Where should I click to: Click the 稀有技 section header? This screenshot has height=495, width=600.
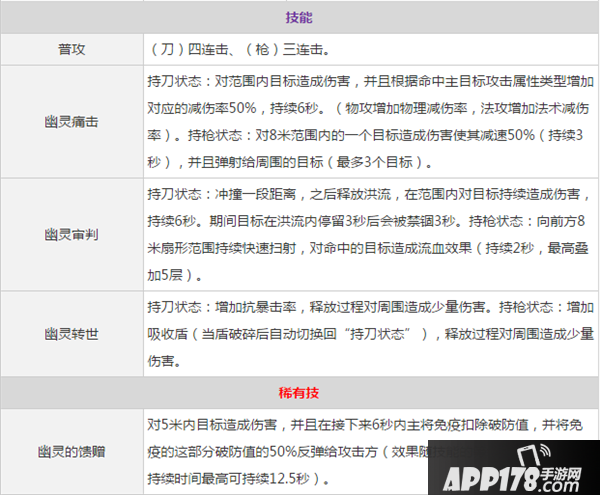coord(299,391)
